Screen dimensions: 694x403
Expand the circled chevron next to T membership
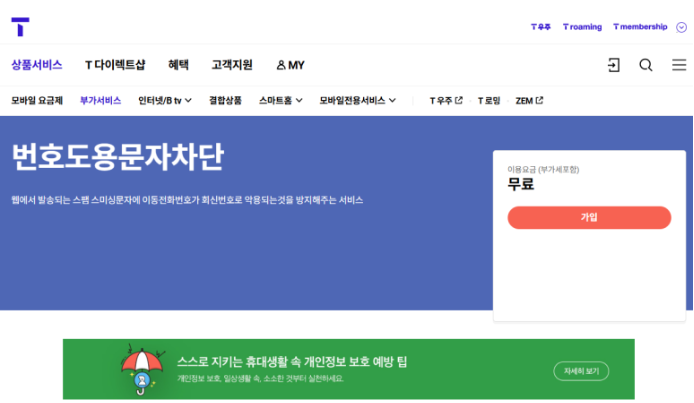[x=681, y=27]
